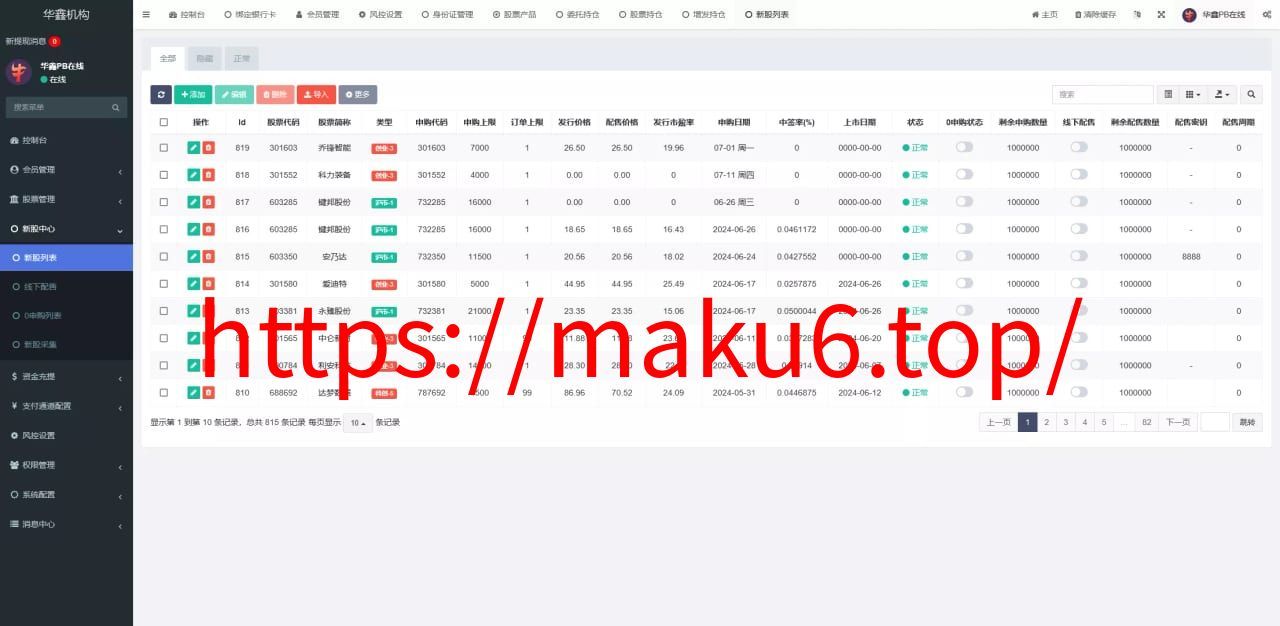The width and height of the screenshot is (1280, 626).
Task: Open the export data dropdown
Action: click(x=1223, y=94)
